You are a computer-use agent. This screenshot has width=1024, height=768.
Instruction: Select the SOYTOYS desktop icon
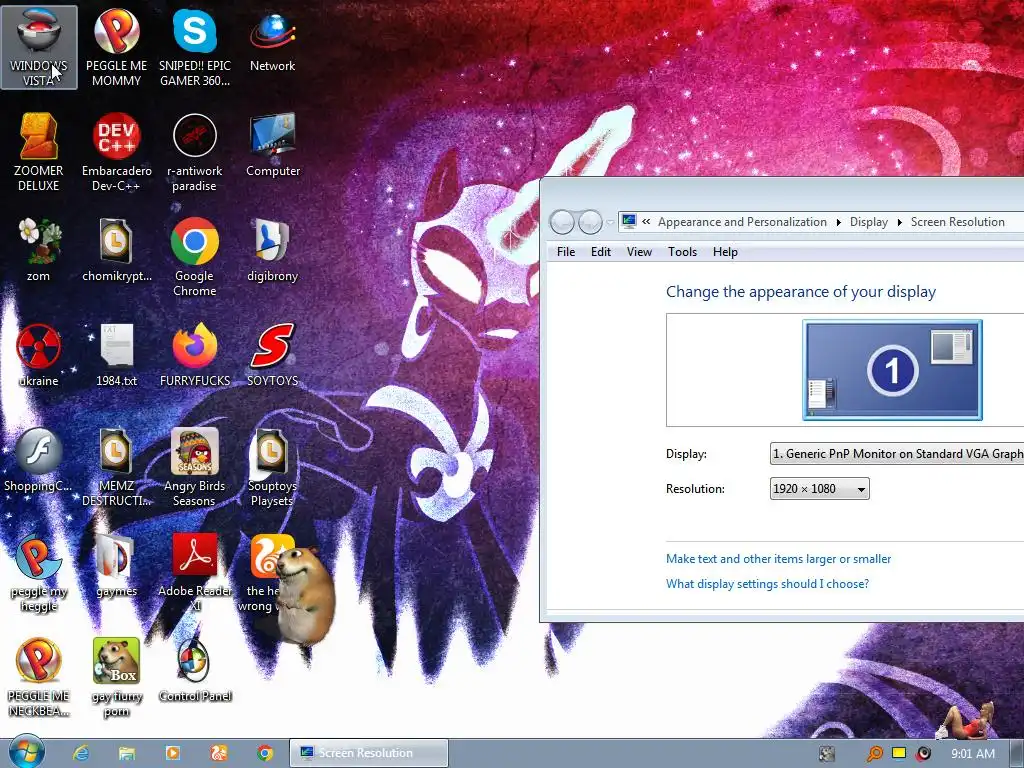tap(272, 355)
